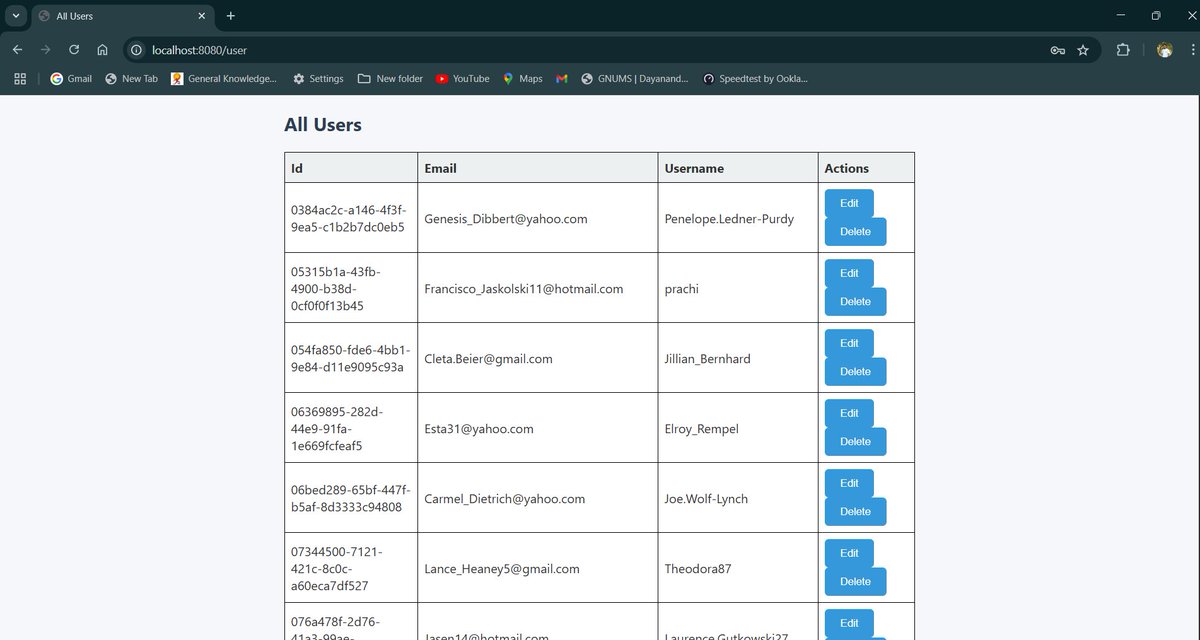This screenshot has height=640, width=1200.
Task: Select username prachi cell
Action: coord(738,288)
